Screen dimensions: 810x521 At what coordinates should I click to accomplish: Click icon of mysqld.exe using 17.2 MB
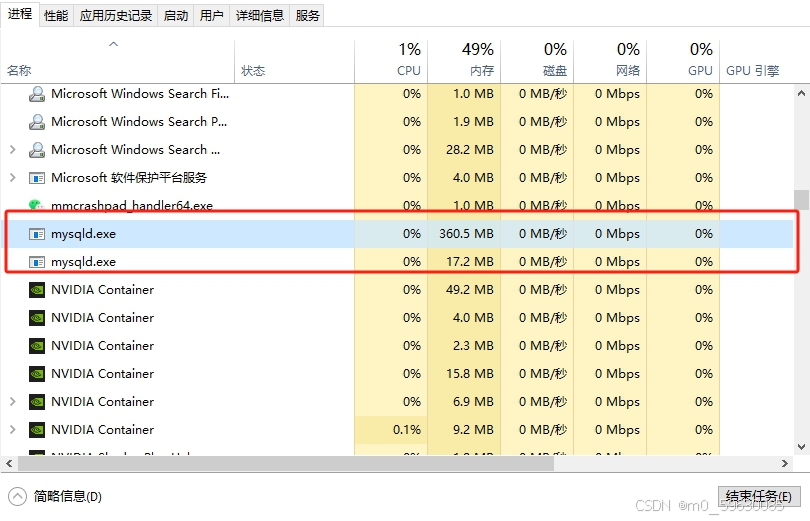coord(36,262)
